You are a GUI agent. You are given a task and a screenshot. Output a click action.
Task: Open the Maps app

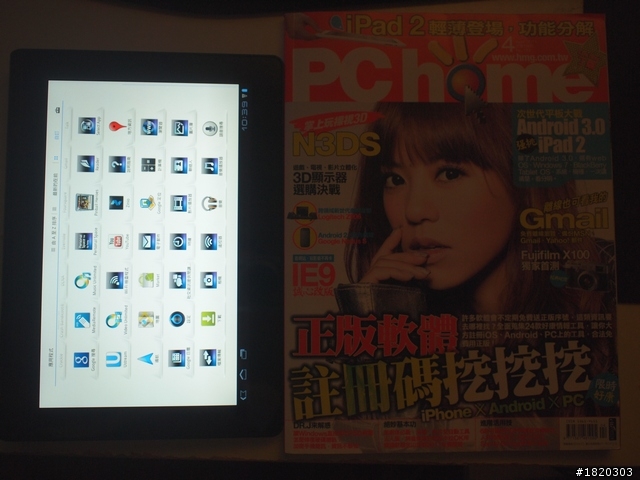(x=146, y=320)
